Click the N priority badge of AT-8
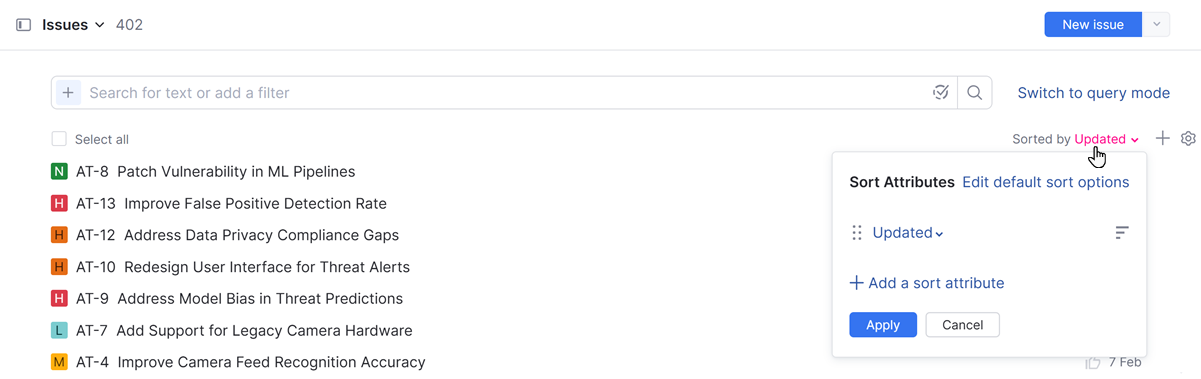 coord(59,172)
